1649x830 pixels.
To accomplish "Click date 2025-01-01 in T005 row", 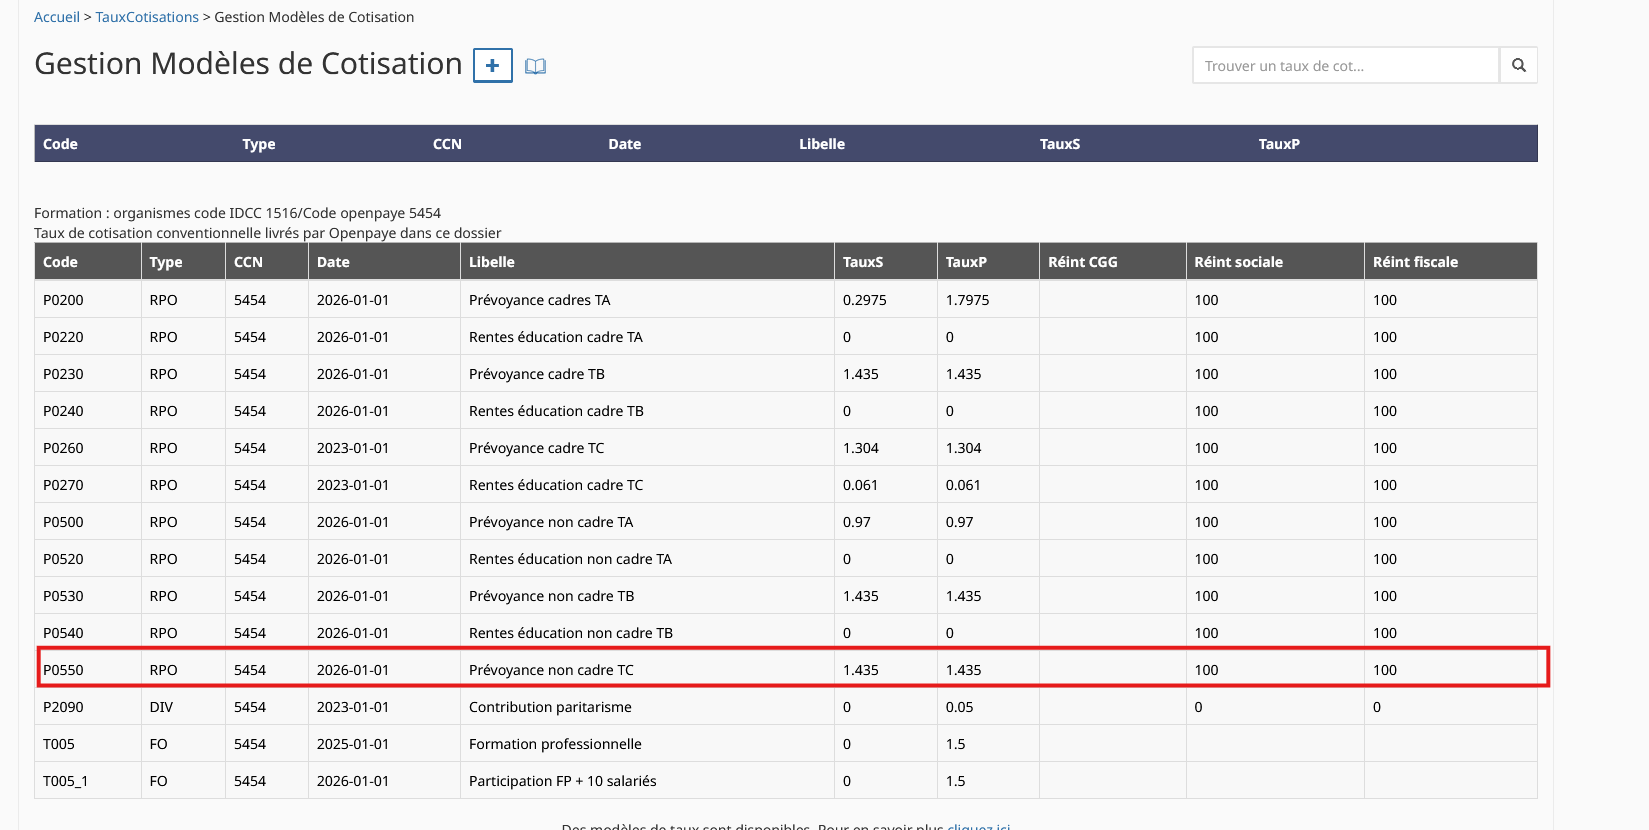I will pyautogui.click(x=353, y=744).
